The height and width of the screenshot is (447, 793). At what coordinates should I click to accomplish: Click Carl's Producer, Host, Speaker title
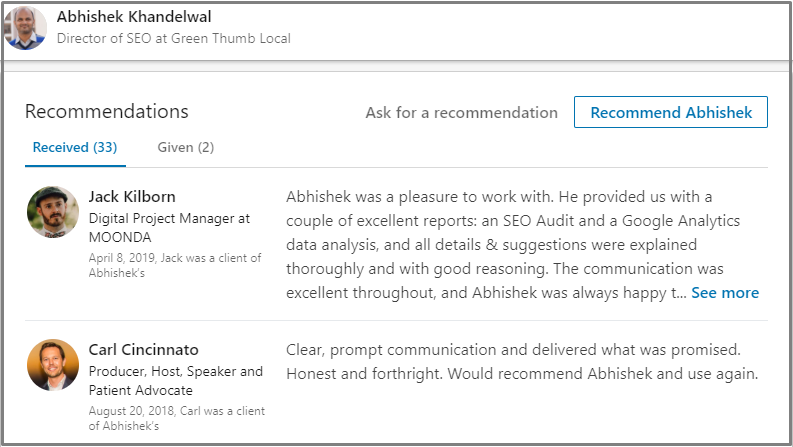pos(175,372)
